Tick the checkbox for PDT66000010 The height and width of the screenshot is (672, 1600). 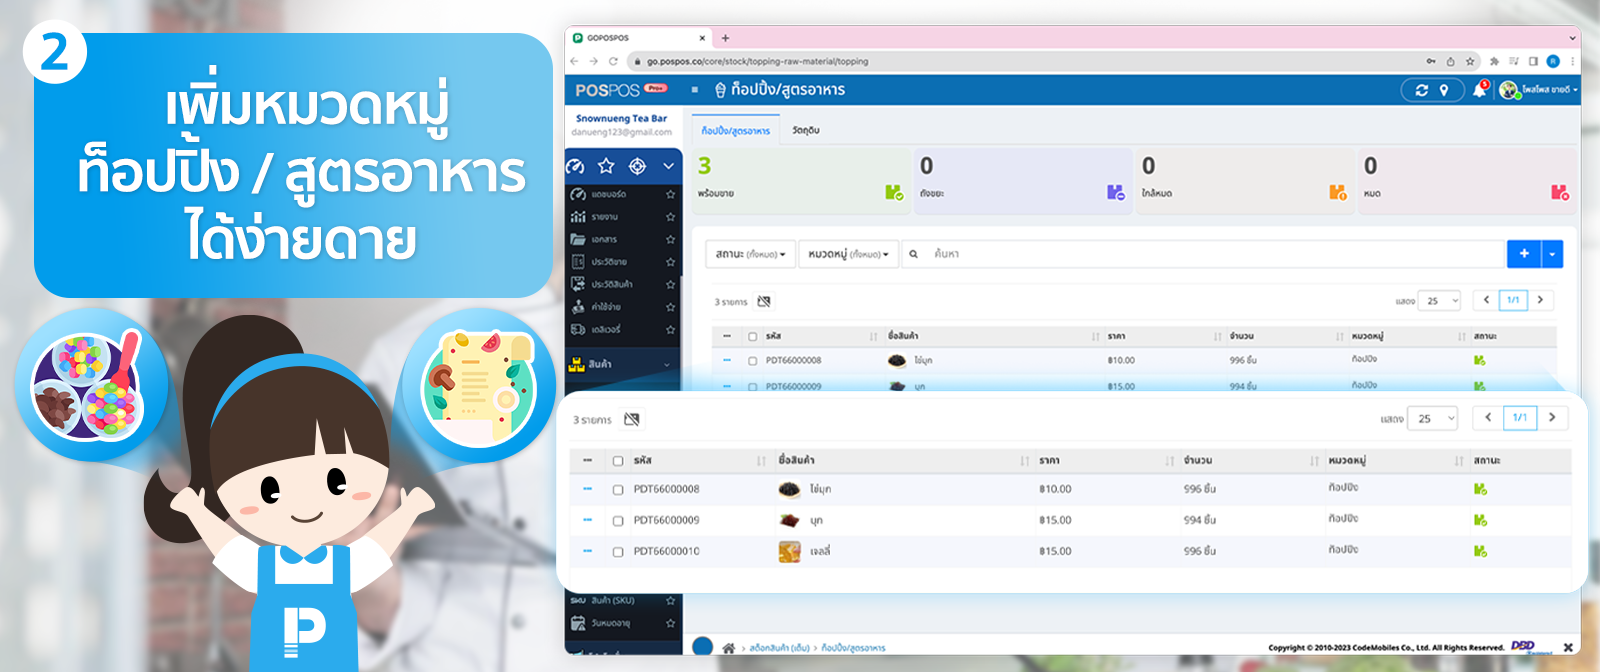point(618,552)
